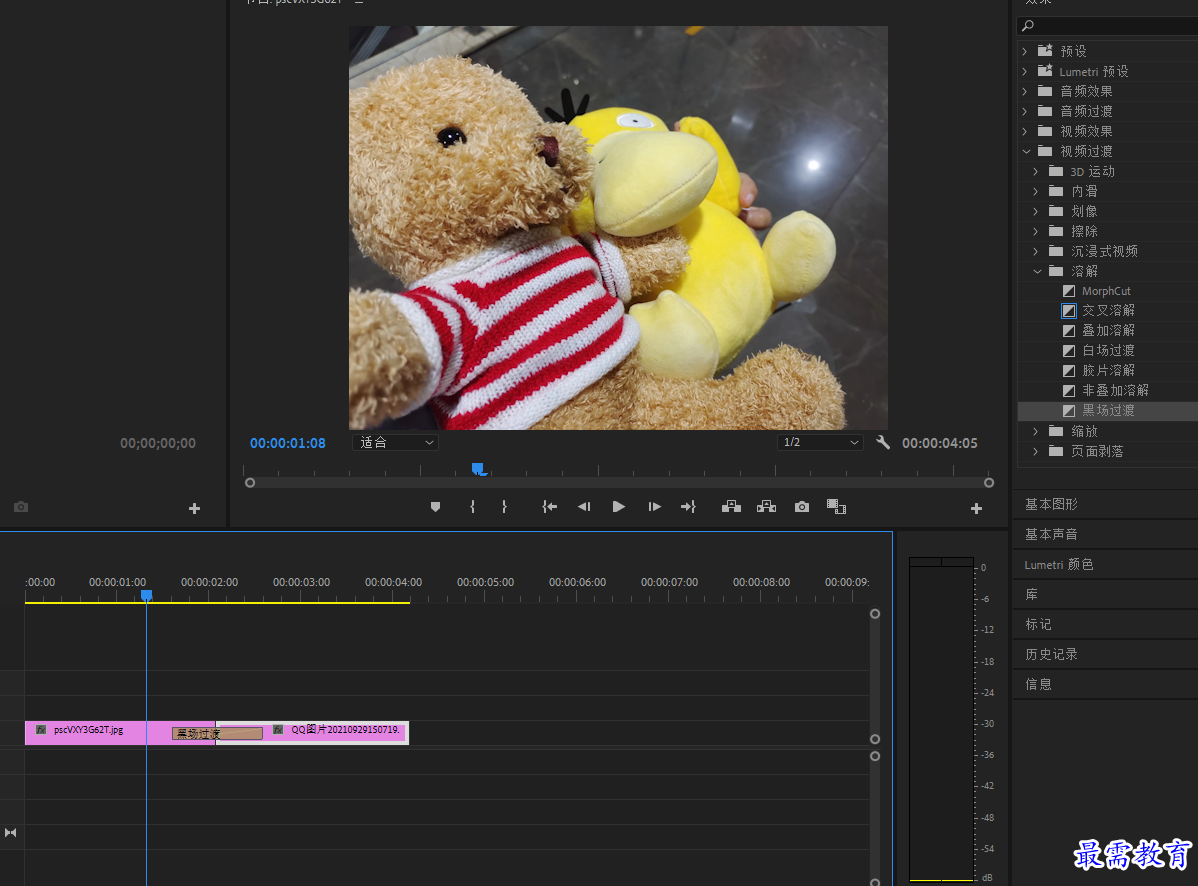
Task: Click the effects search field
Action: click(x=1107, y=26)
